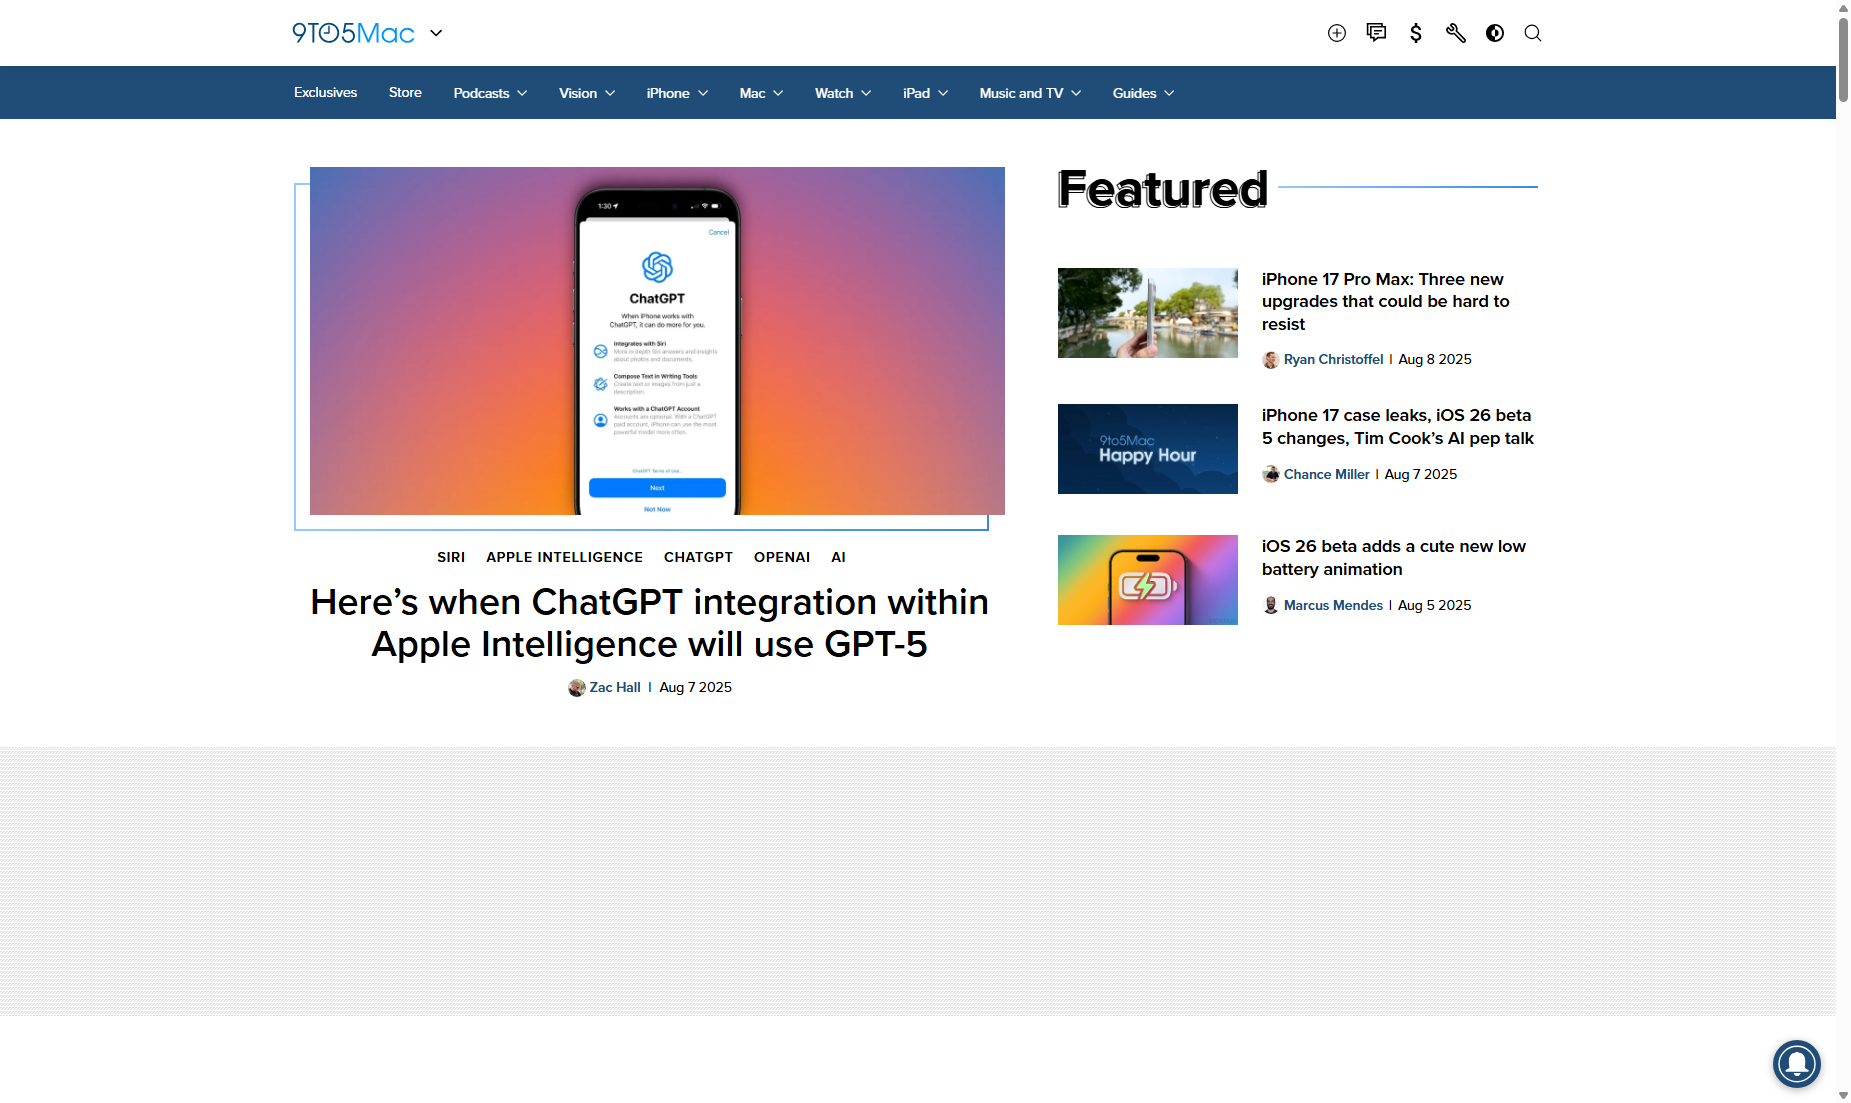
Task: Open the ChatGPT hero article image
Action: point(657,341)
